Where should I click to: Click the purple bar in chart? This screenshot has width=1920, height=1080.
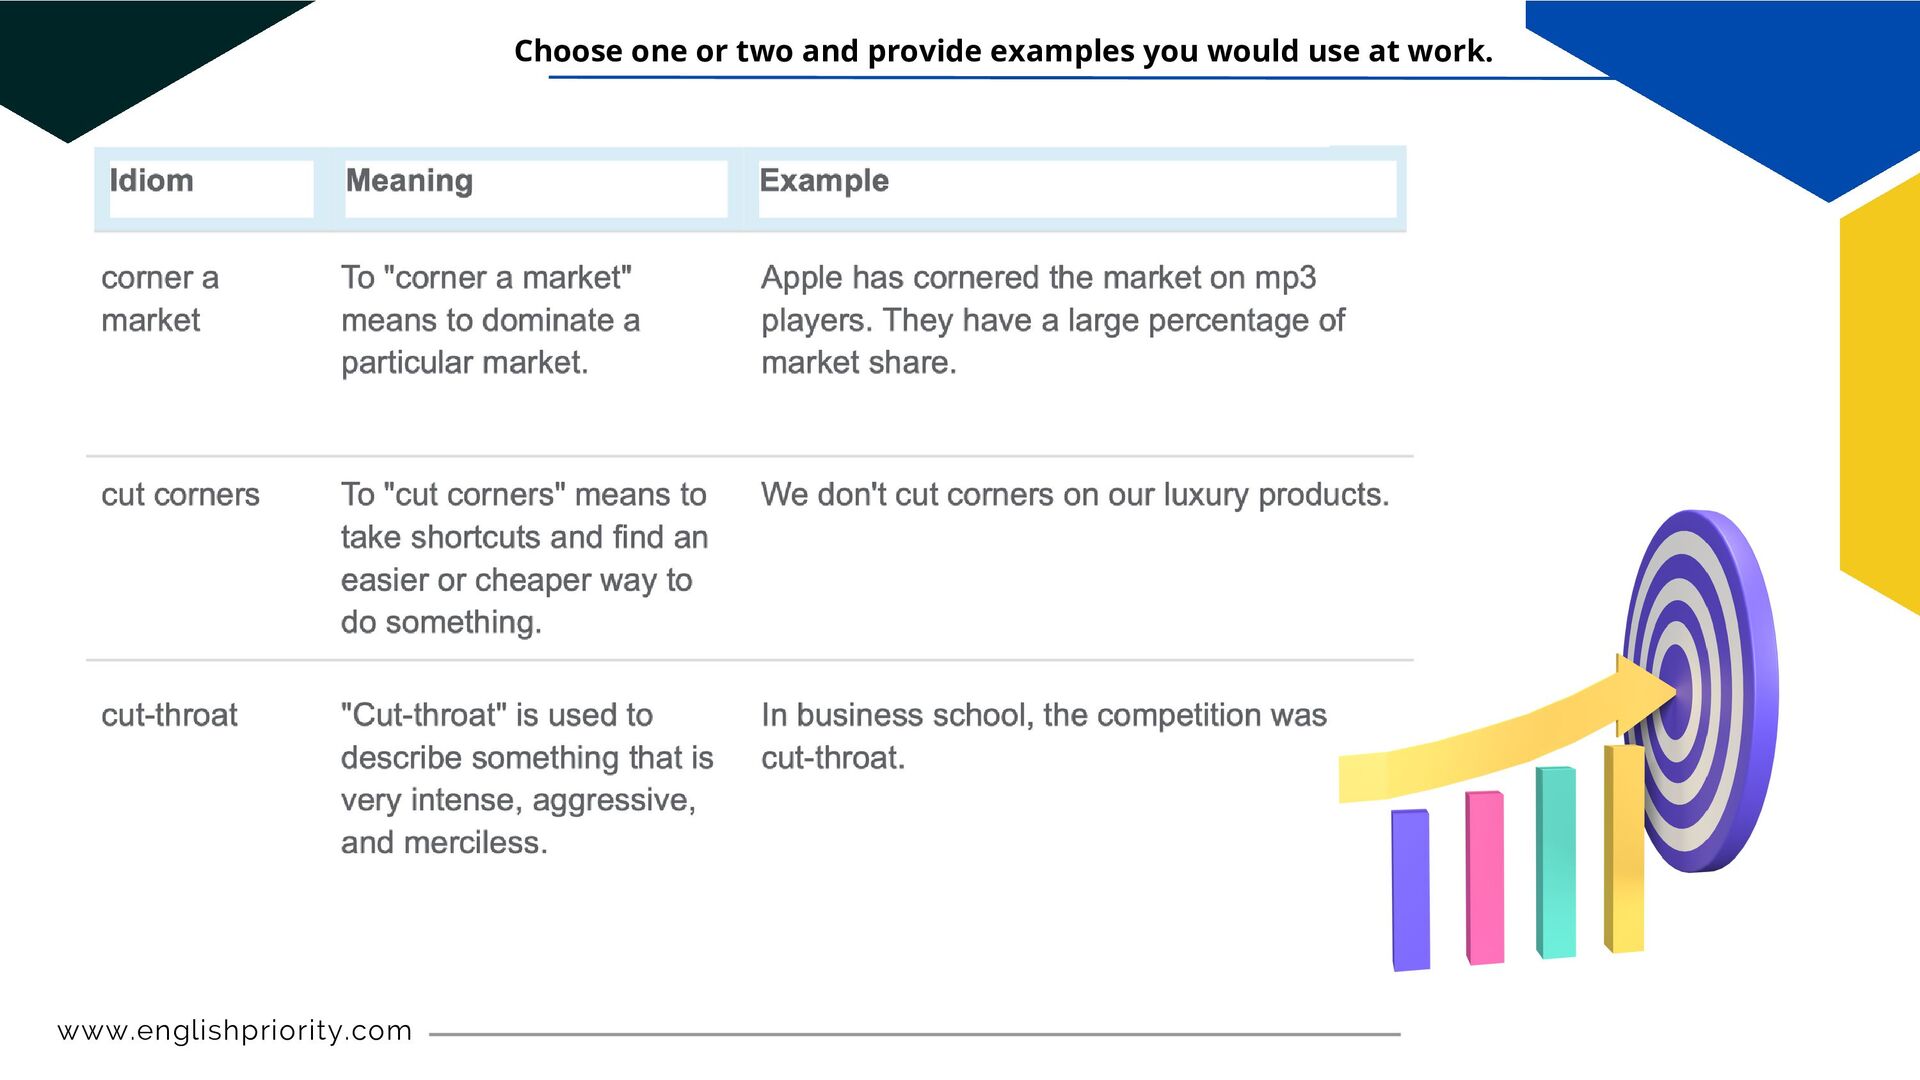click(x=1411, y=890)
